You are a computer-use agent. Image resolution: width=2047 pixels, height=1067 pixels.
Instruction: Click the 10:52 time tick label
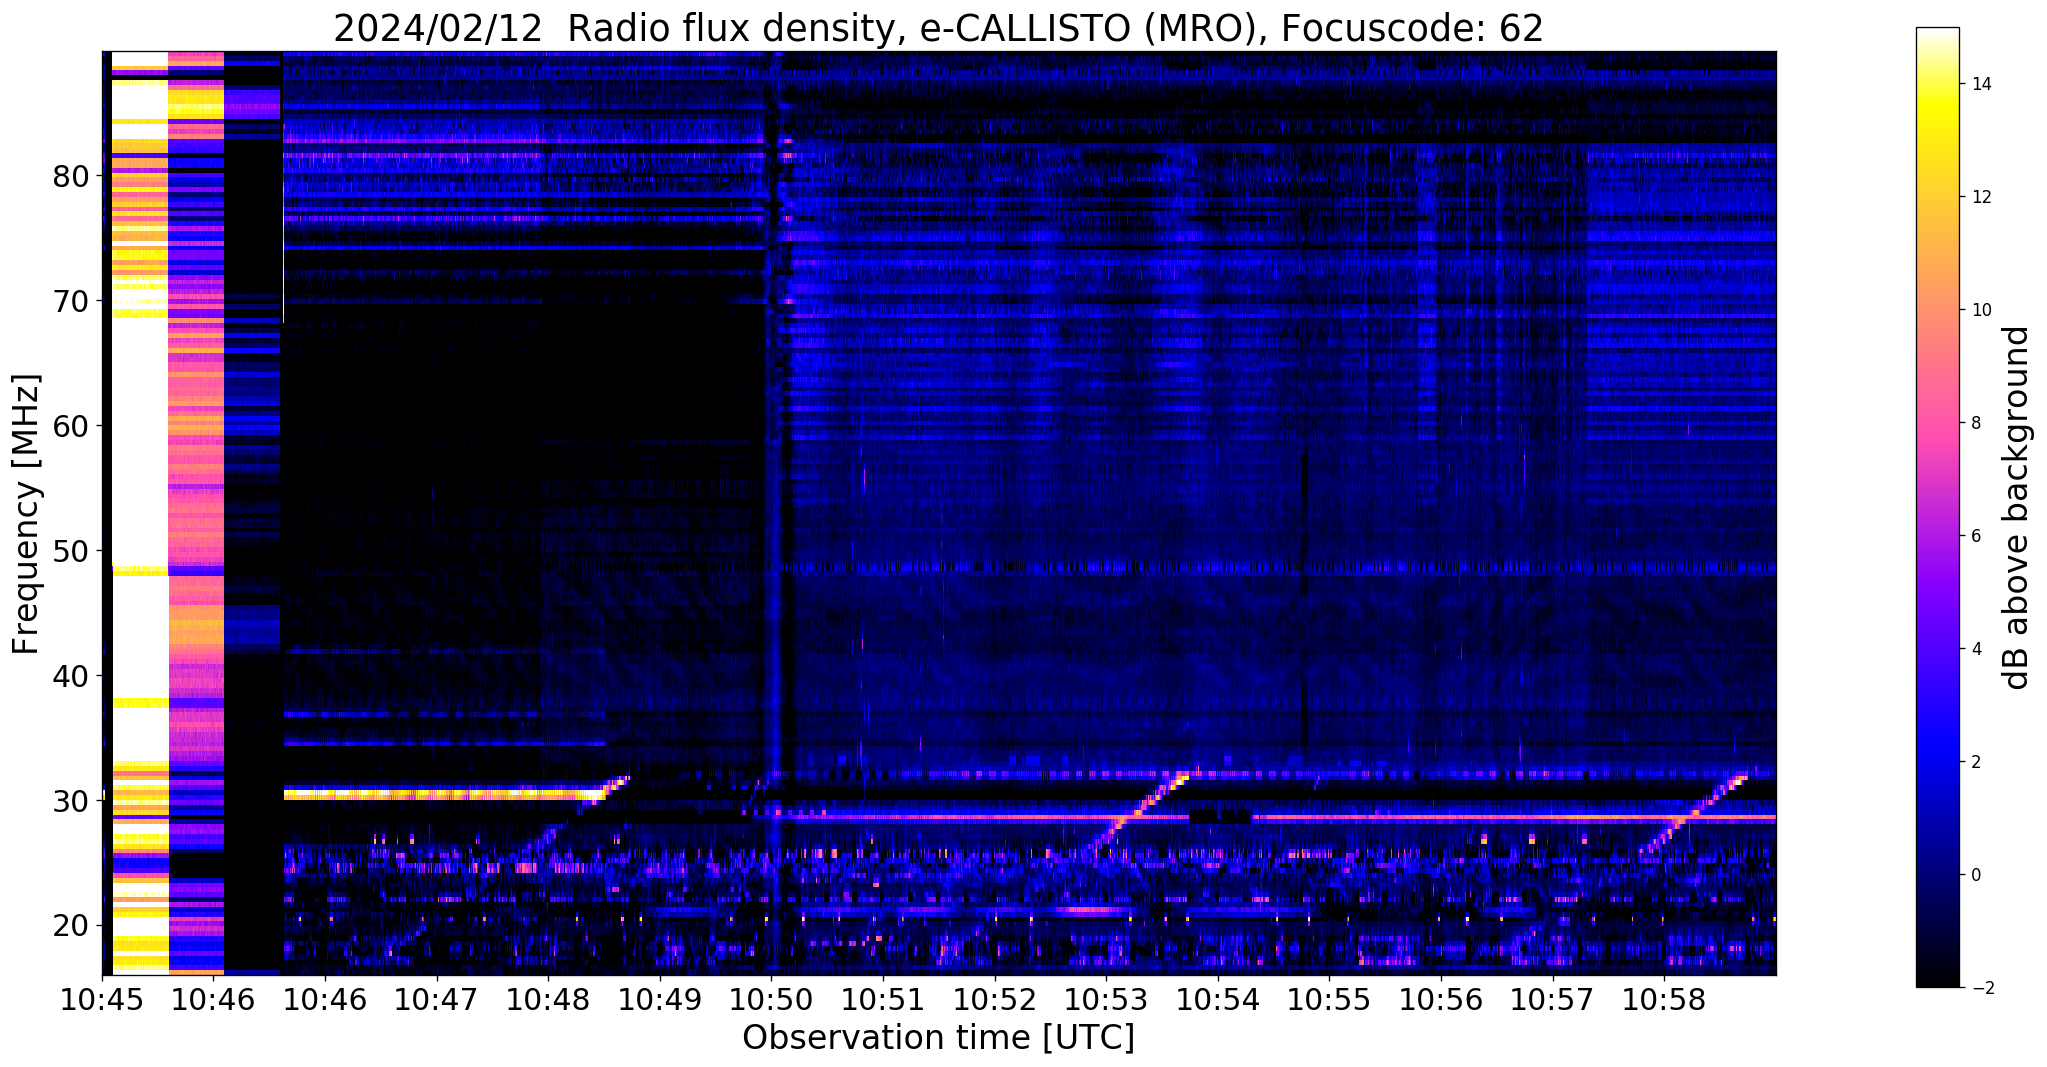(x=995, y=999)
